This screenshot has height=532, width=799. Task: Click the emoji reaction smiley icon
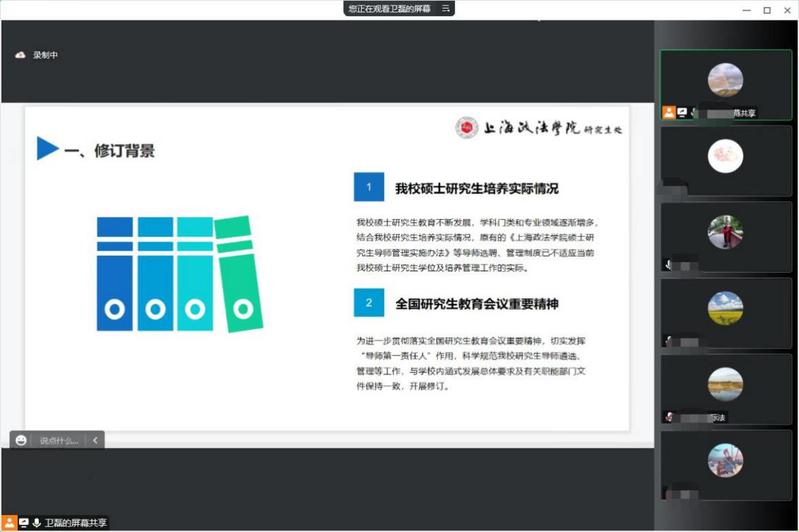pyautogui.click(x=21, y=440)
